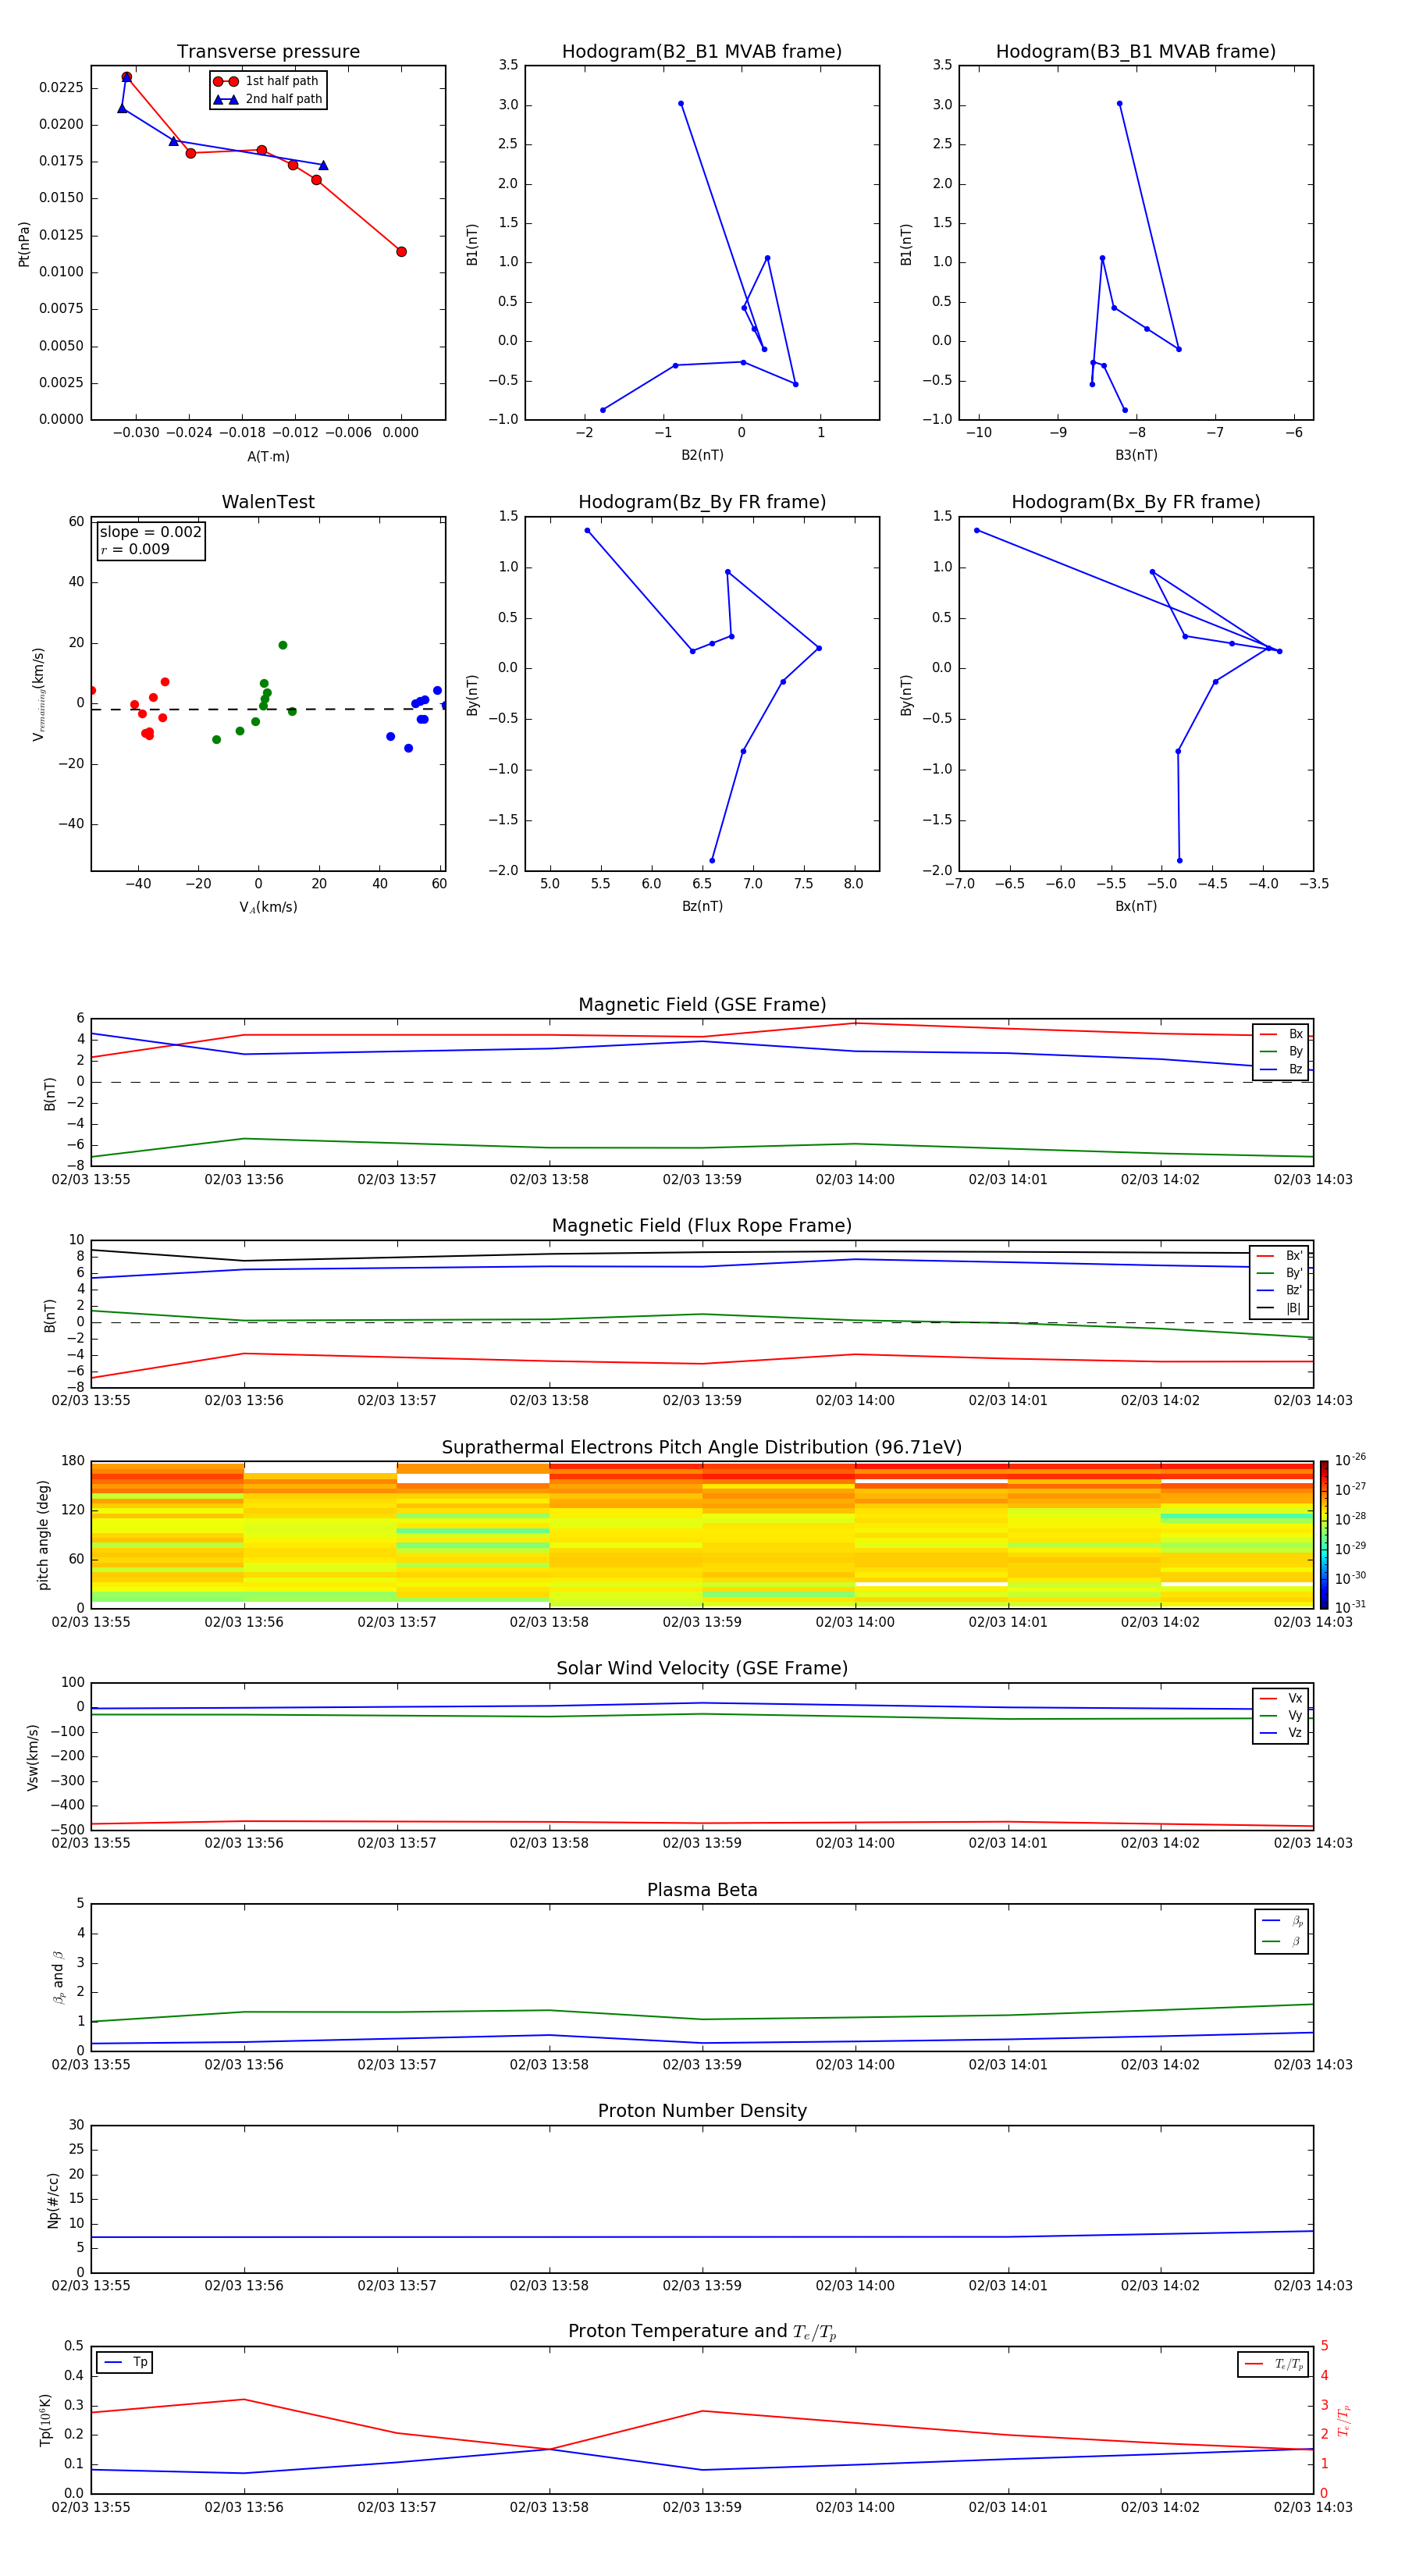This screenshot has height=2576, width=1405.
Task: Click the green outlier point near 20 in WalenTest
Action: (x=283, y=645)
